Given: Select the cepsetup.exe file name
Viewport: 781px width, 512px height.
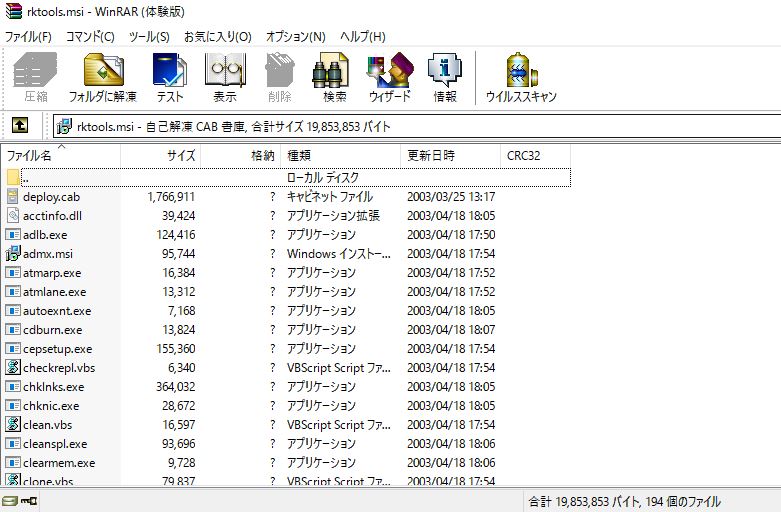Looking at the screenshot, I should point(57,349).
